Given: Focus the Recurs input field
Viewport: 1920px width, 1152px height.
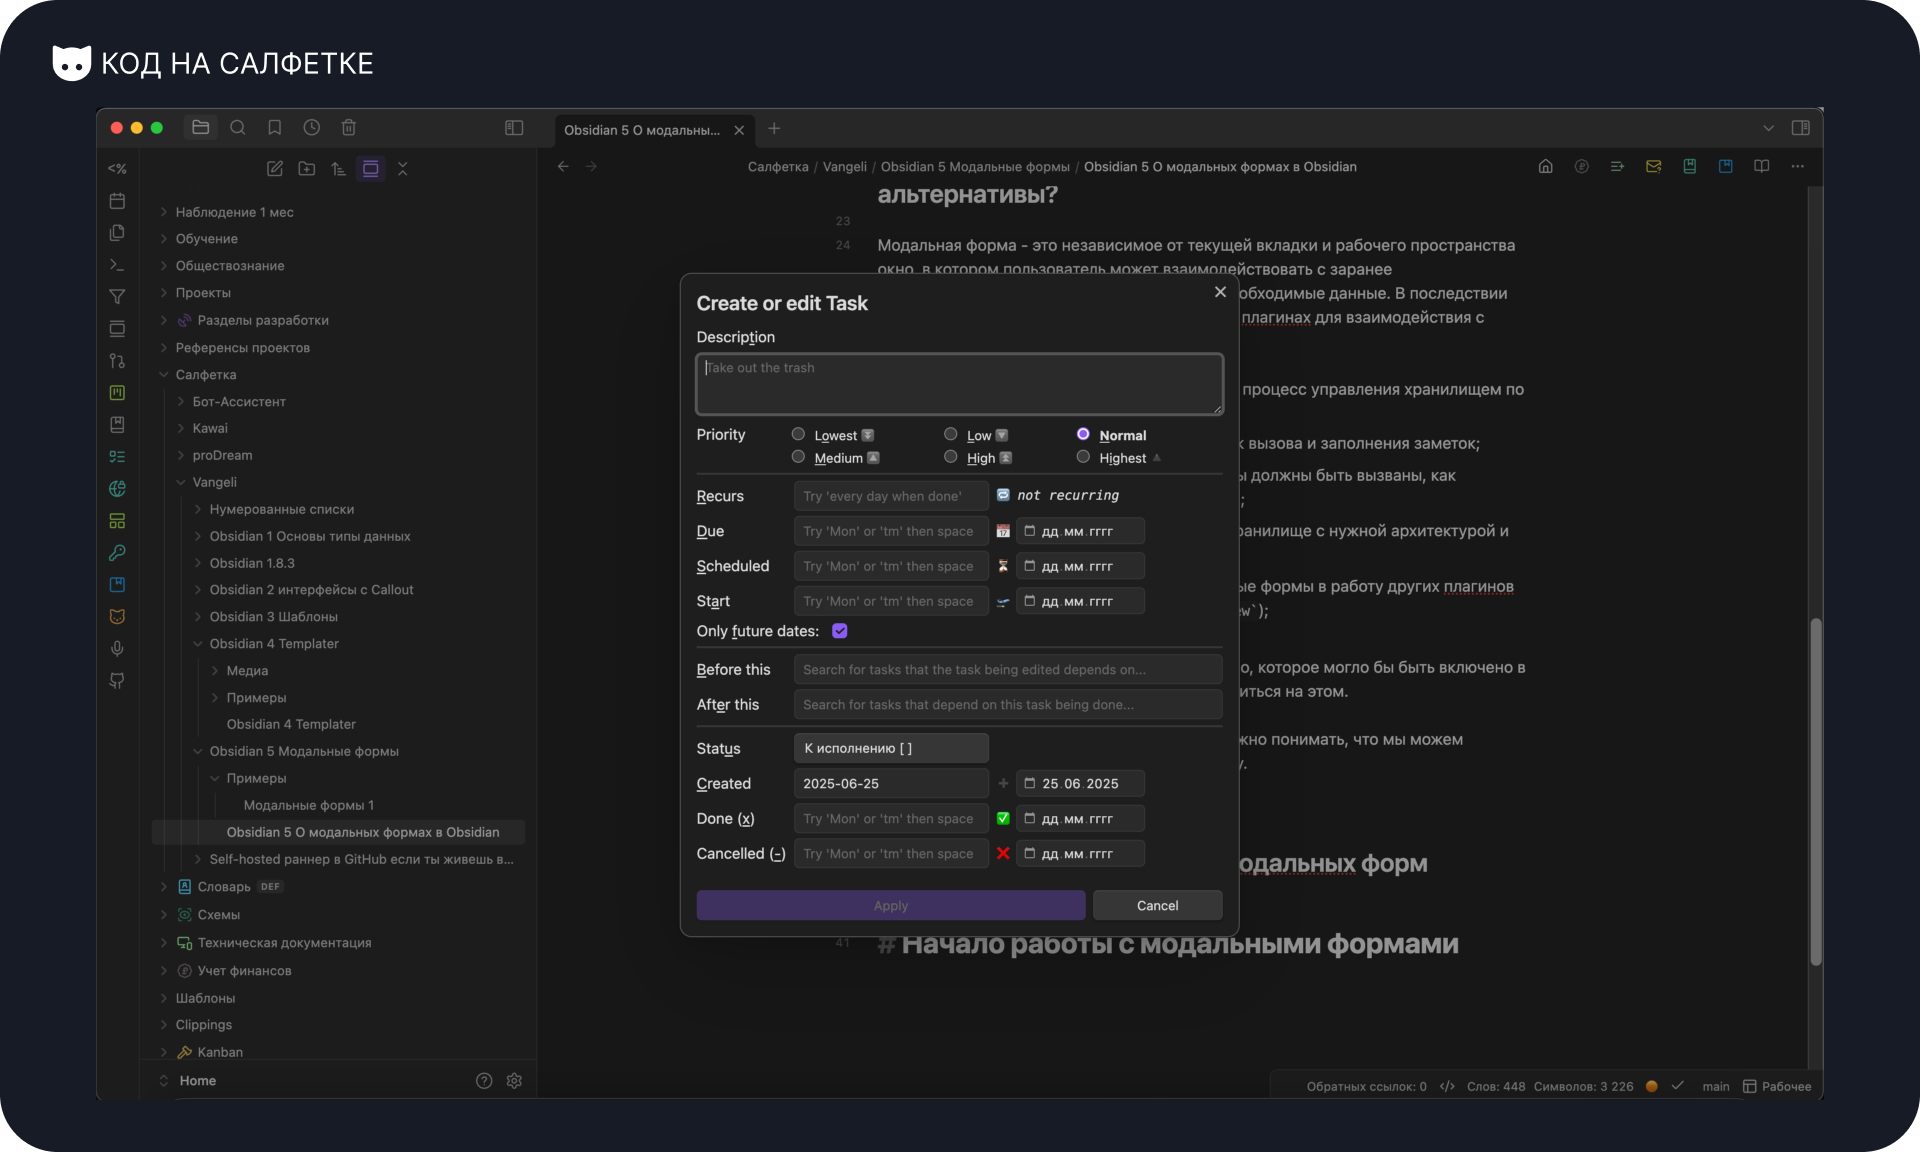Looking at the screenshot, I should [x=891, y=496].
